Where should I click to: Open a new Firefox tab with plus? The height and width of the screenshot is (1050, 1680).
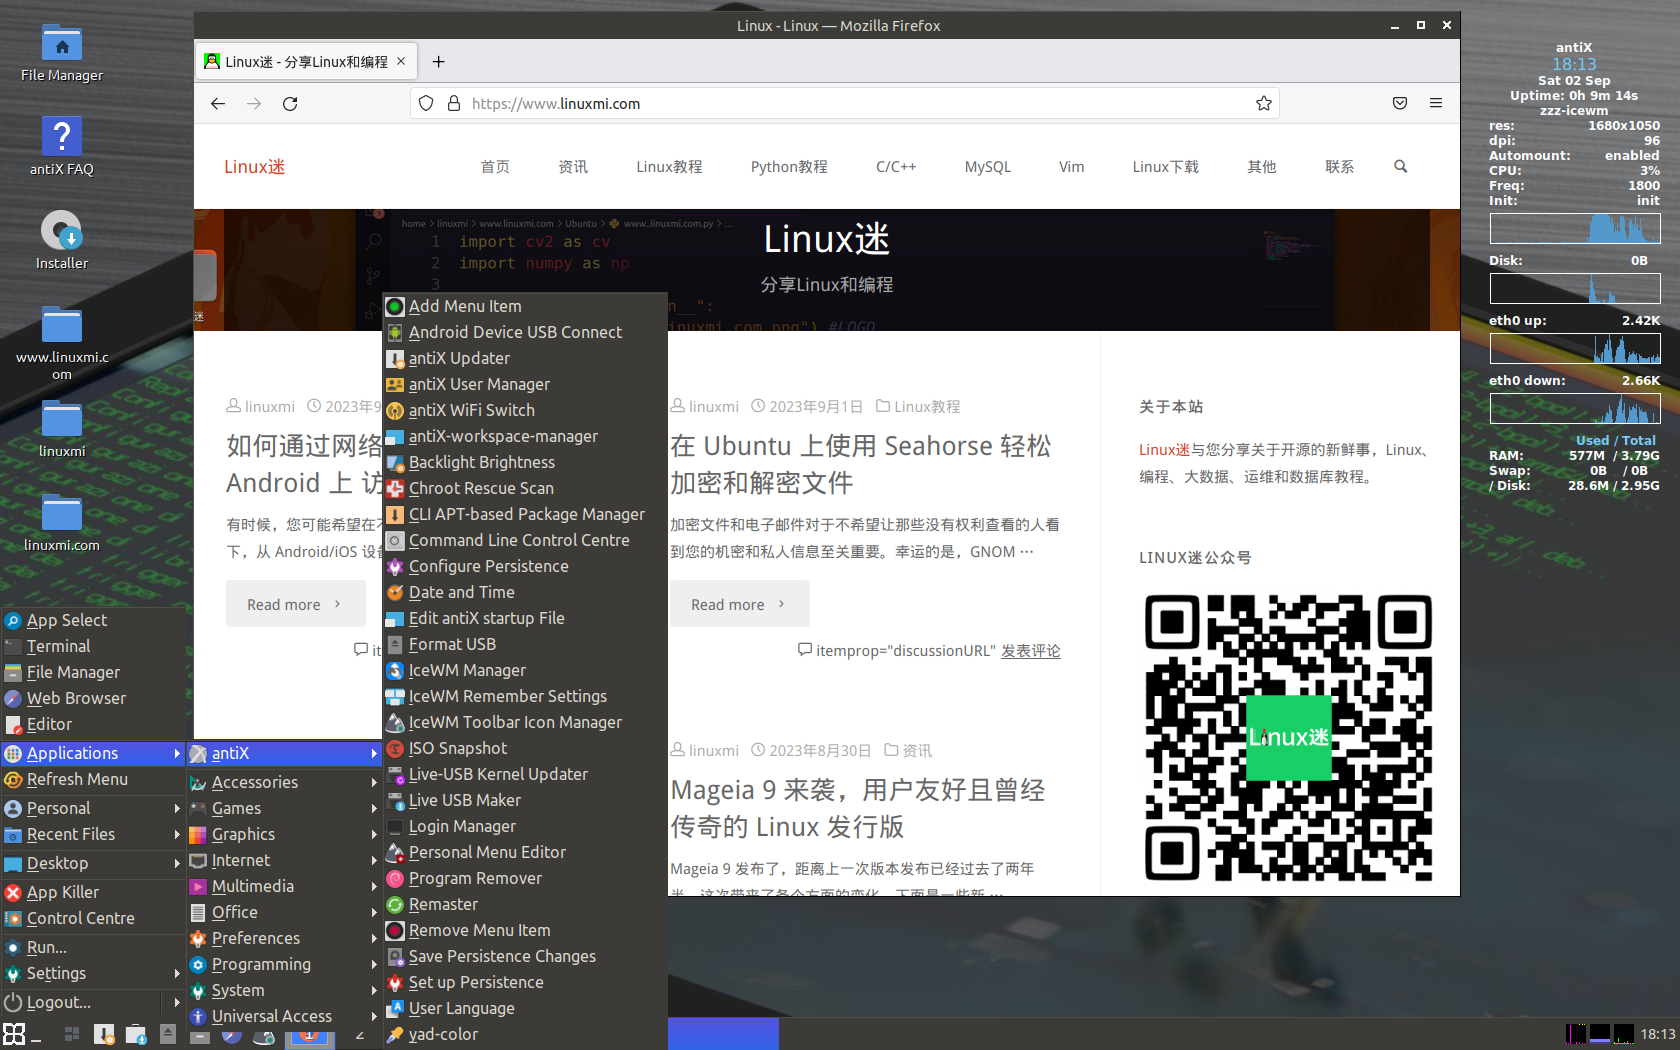pyautogui.click(x=438, y=62)
